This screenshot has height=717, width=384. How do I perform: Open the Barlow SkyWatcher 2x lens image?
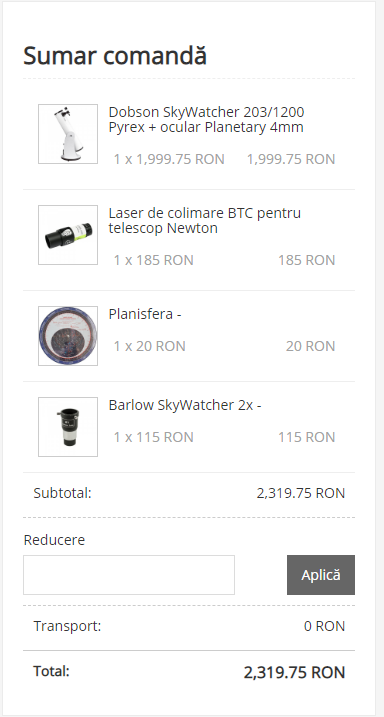[68, 427]
